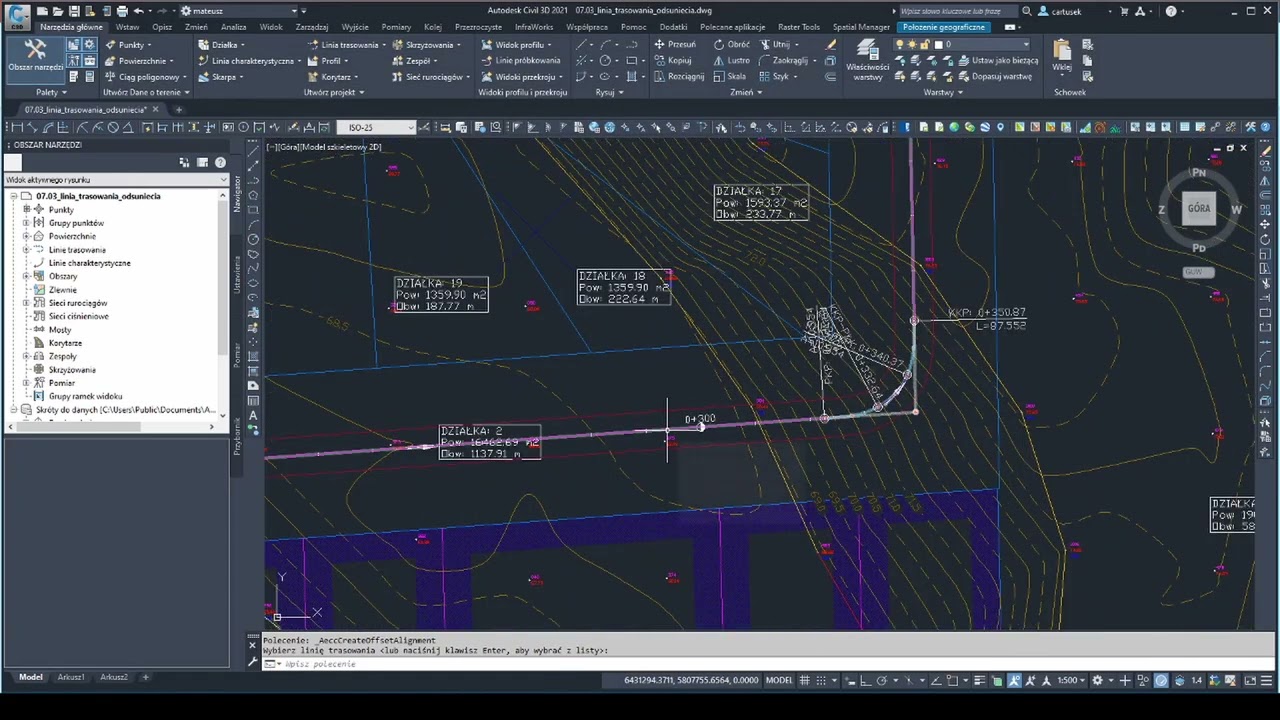Click the cartusek user account name

pyautogui.click(x=1065, y=11)
